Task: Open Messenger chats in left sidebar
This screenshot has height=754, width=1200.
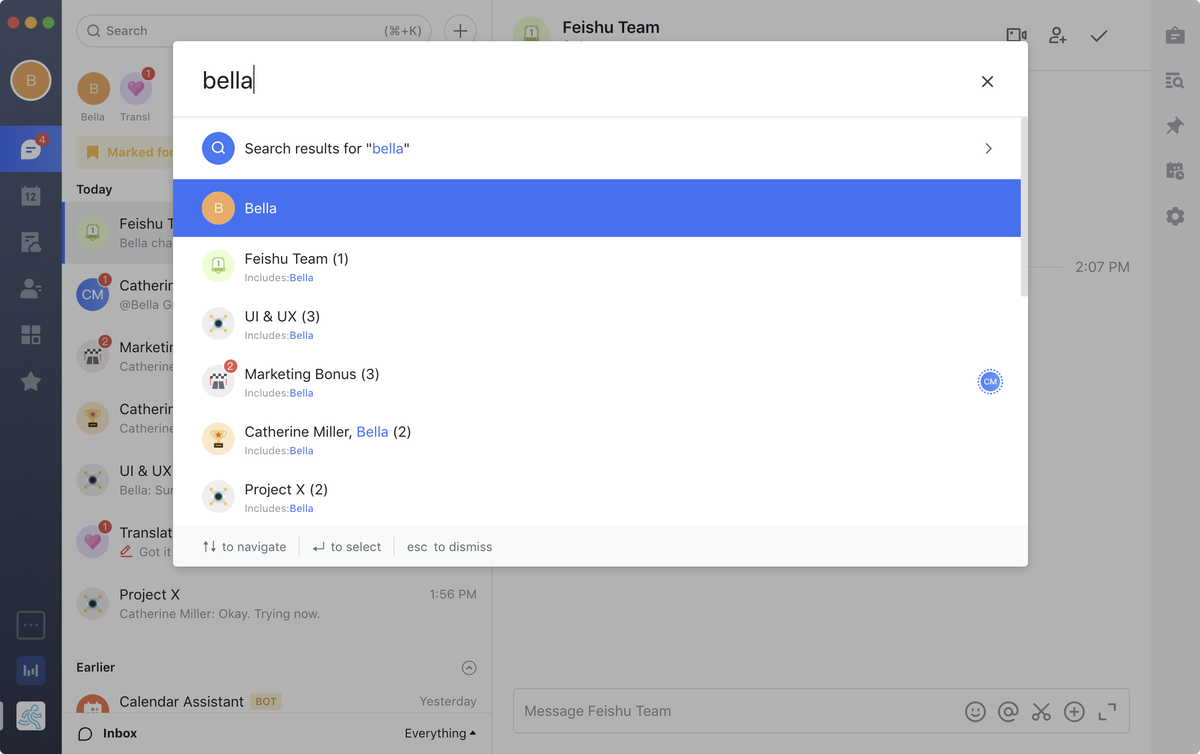Action: (31, 150)
